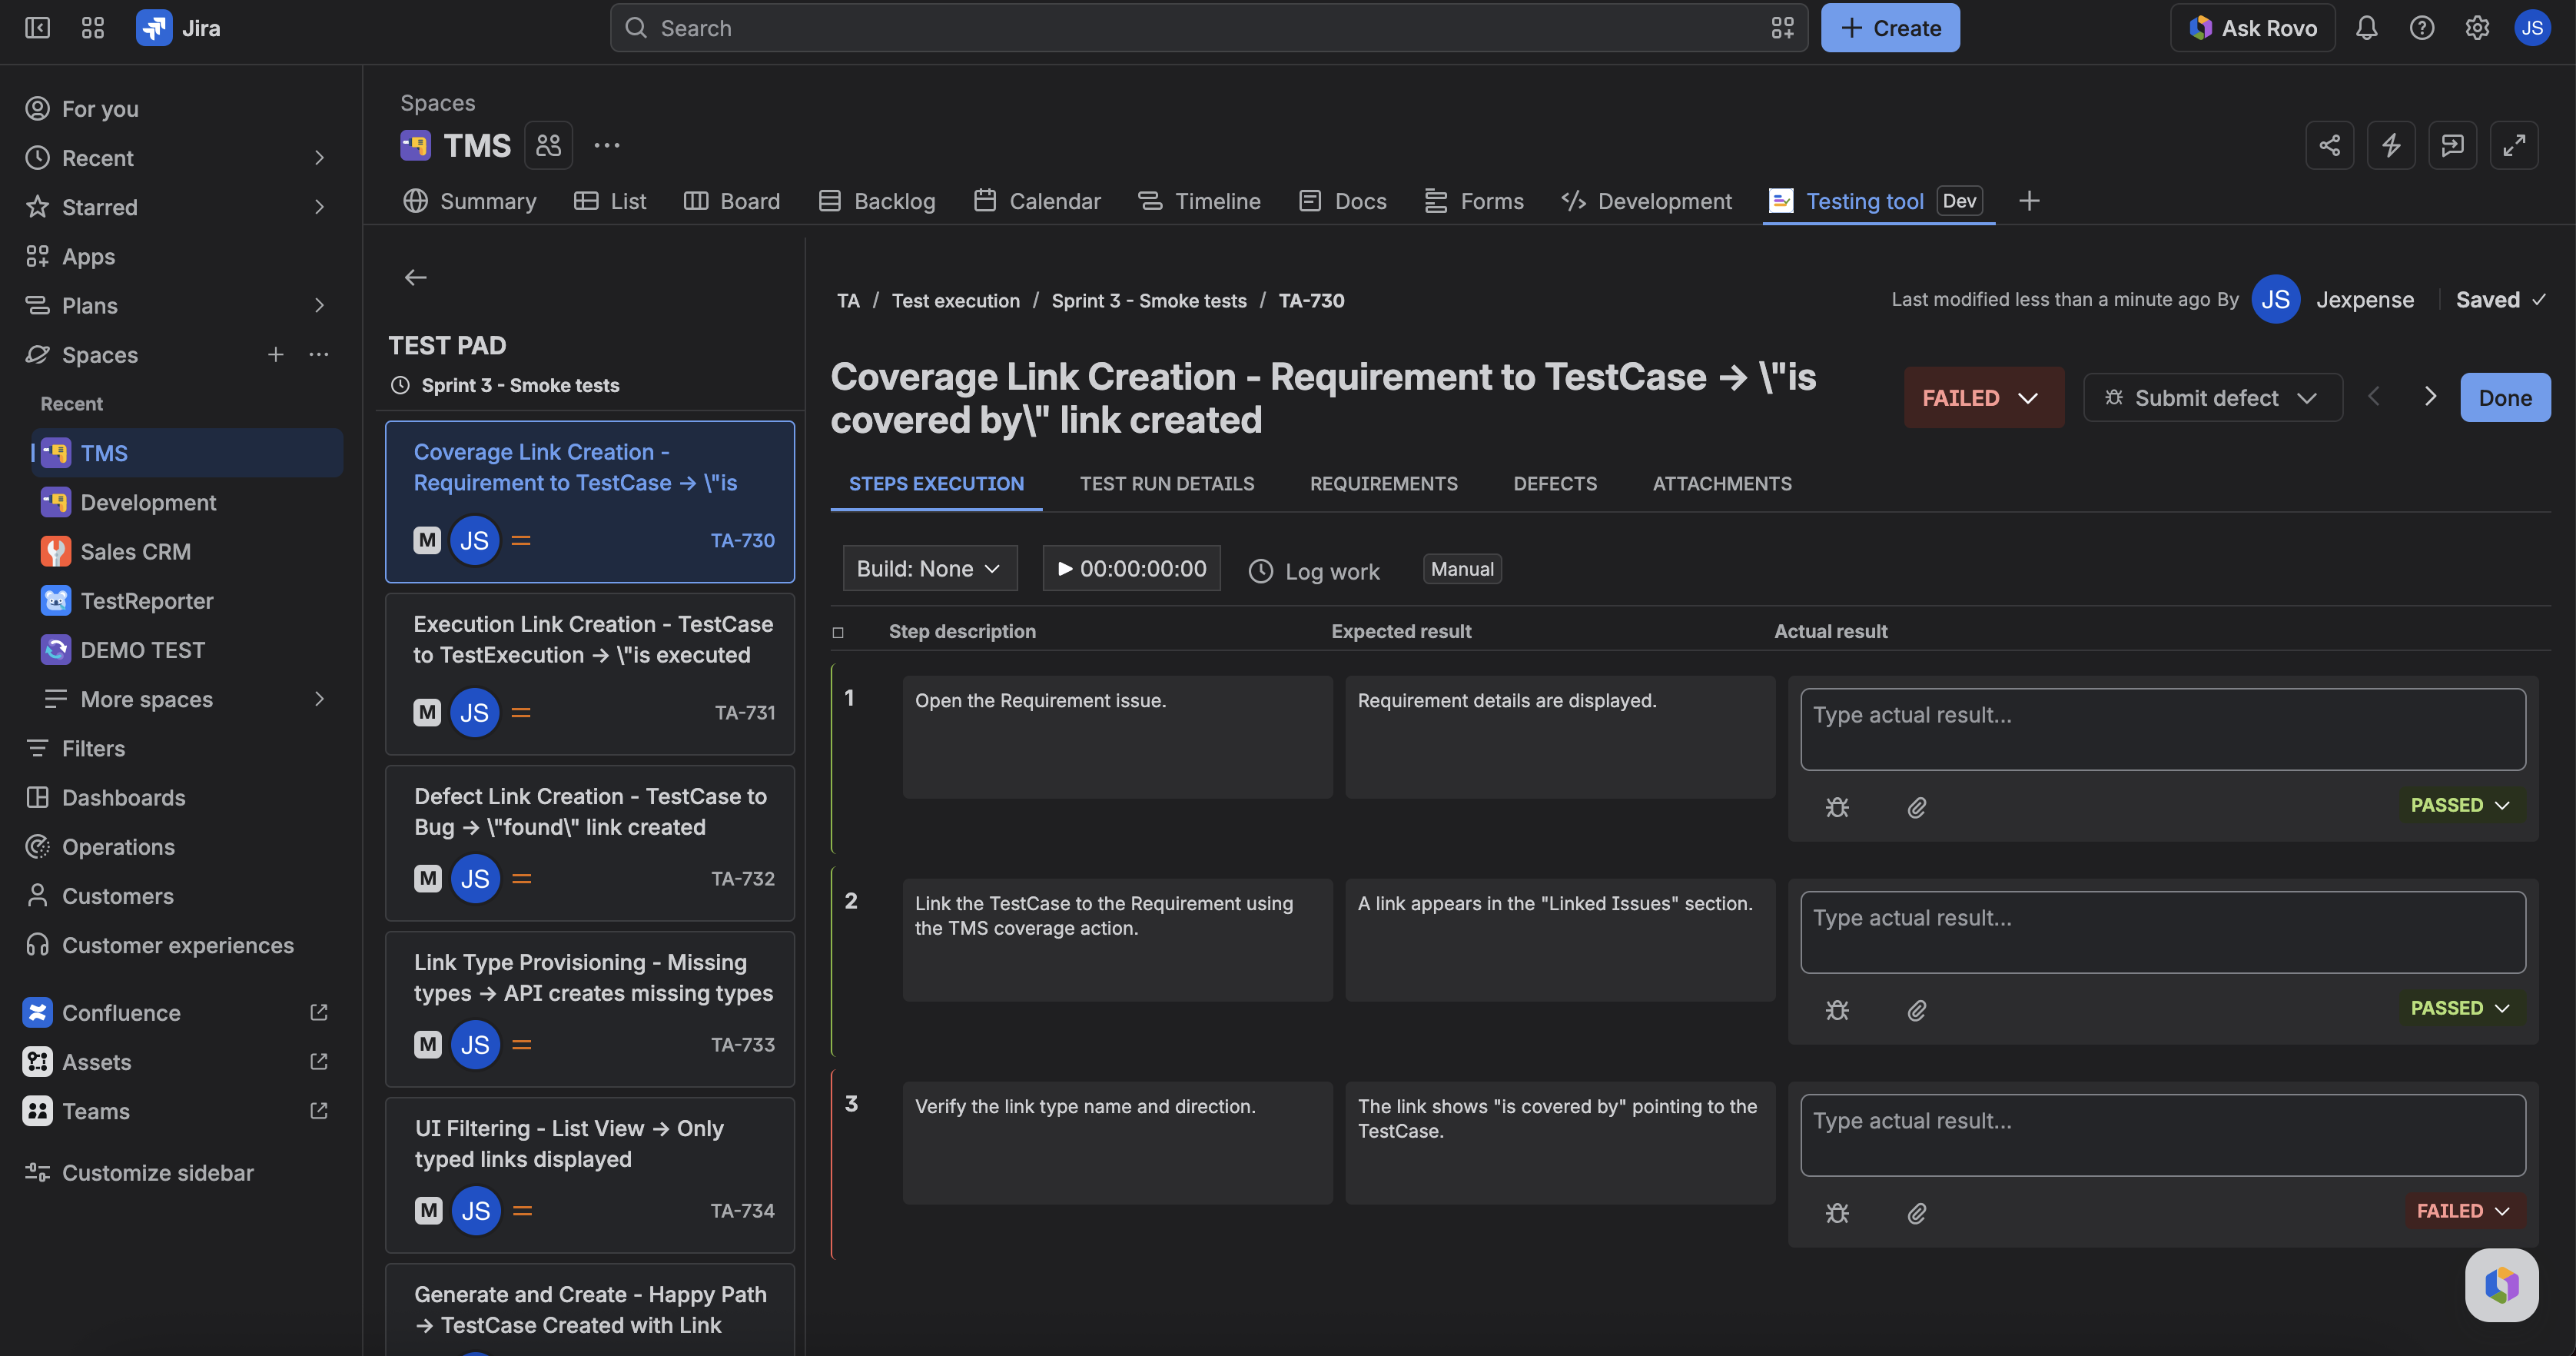
Task: Focus the top Search box
Action: point(1209,28)
